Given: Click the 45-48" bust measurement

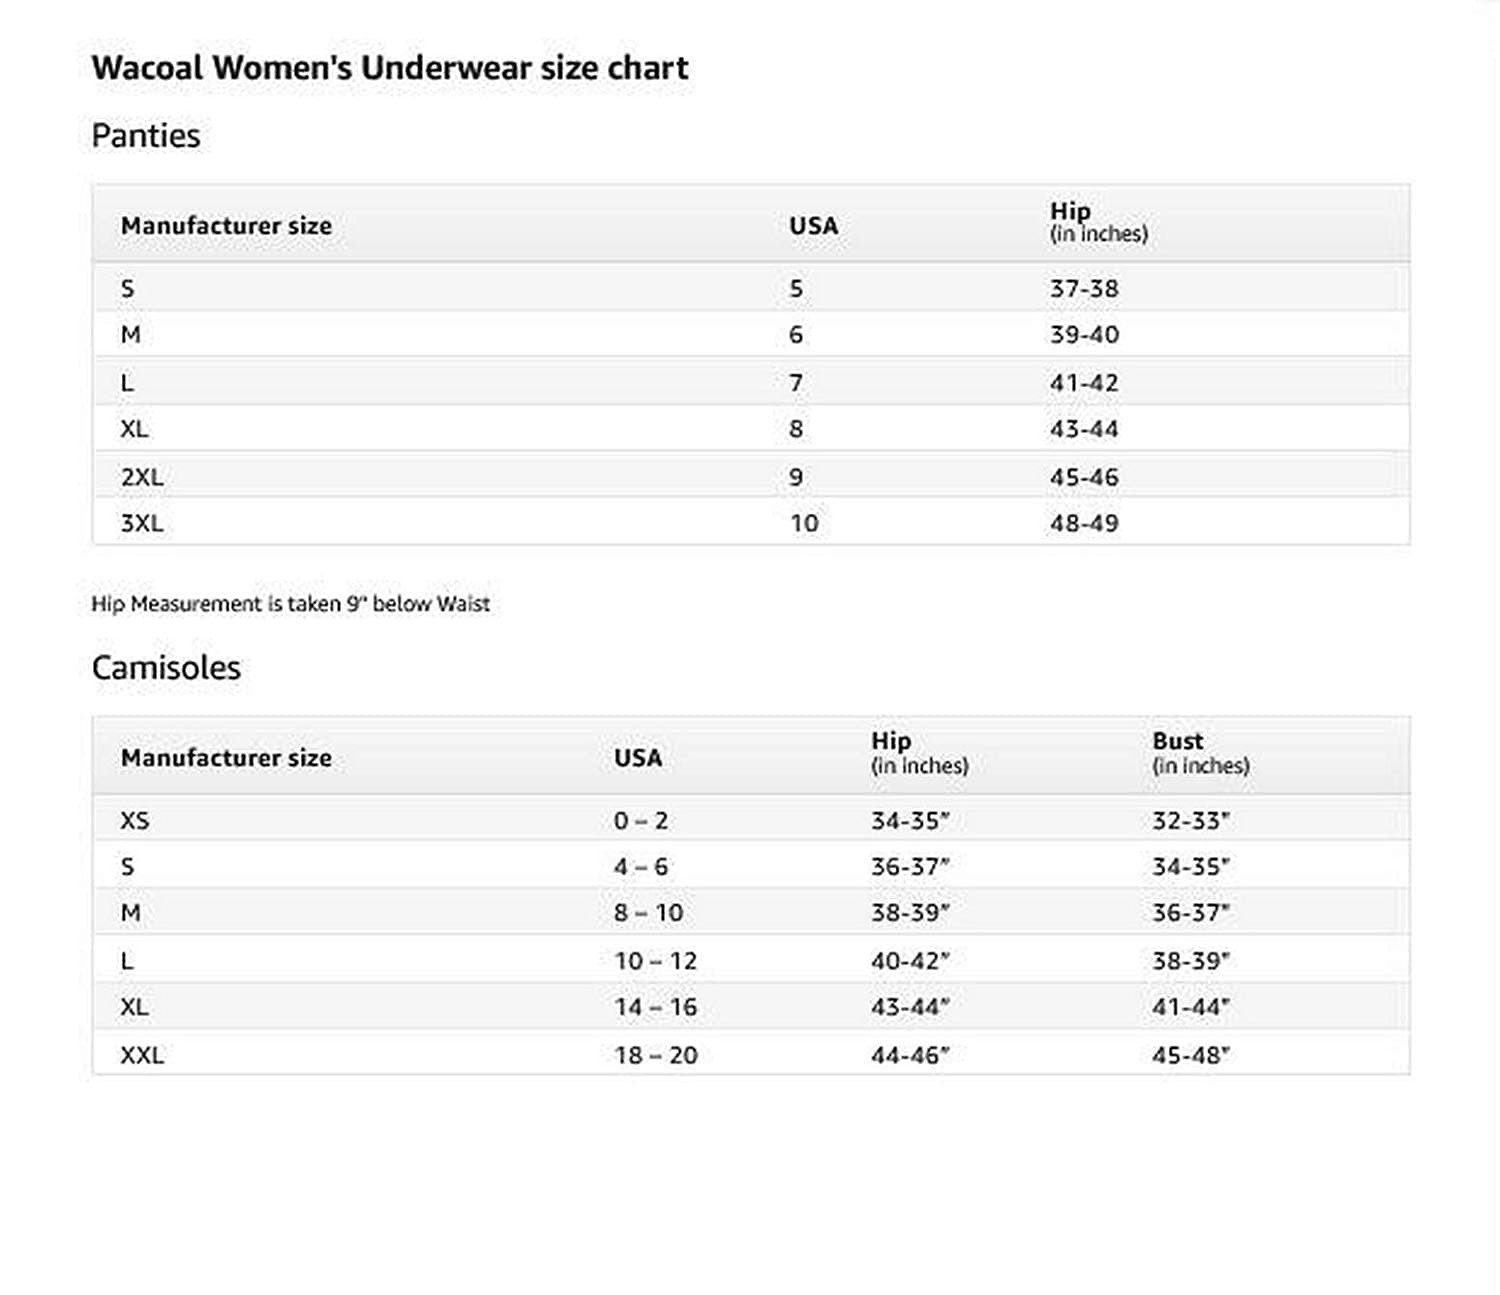Looking at the screenshot, I should point(1191,1055).
